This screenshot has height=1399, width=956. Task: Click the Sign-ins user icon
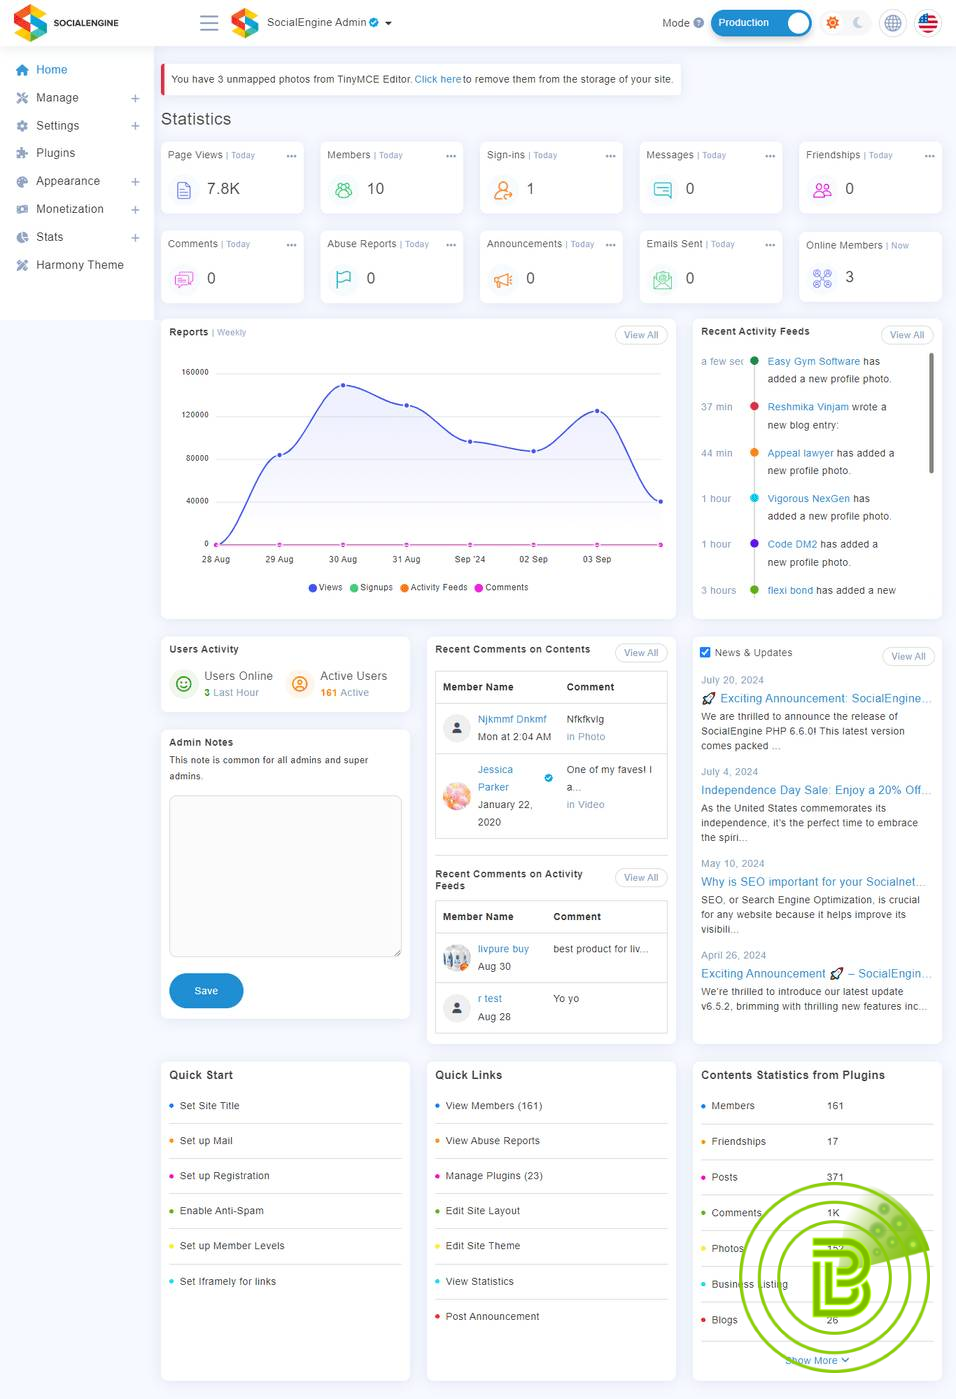(x=503, y=189)
